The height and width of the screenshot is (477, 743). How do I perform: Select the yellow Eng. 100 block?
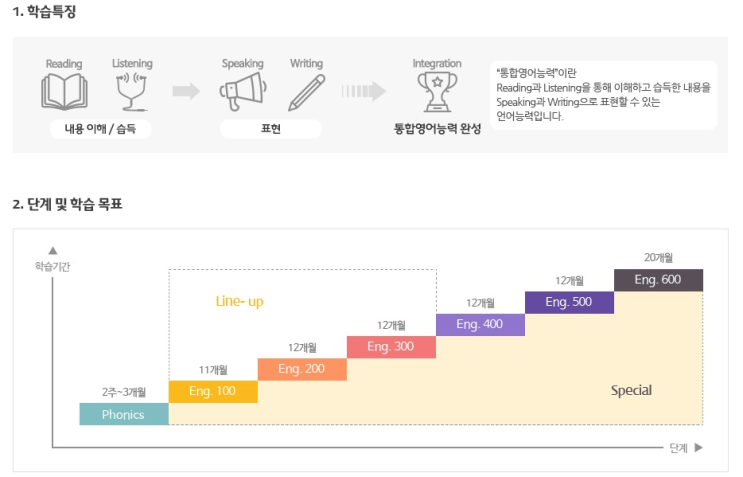(213, 391)
